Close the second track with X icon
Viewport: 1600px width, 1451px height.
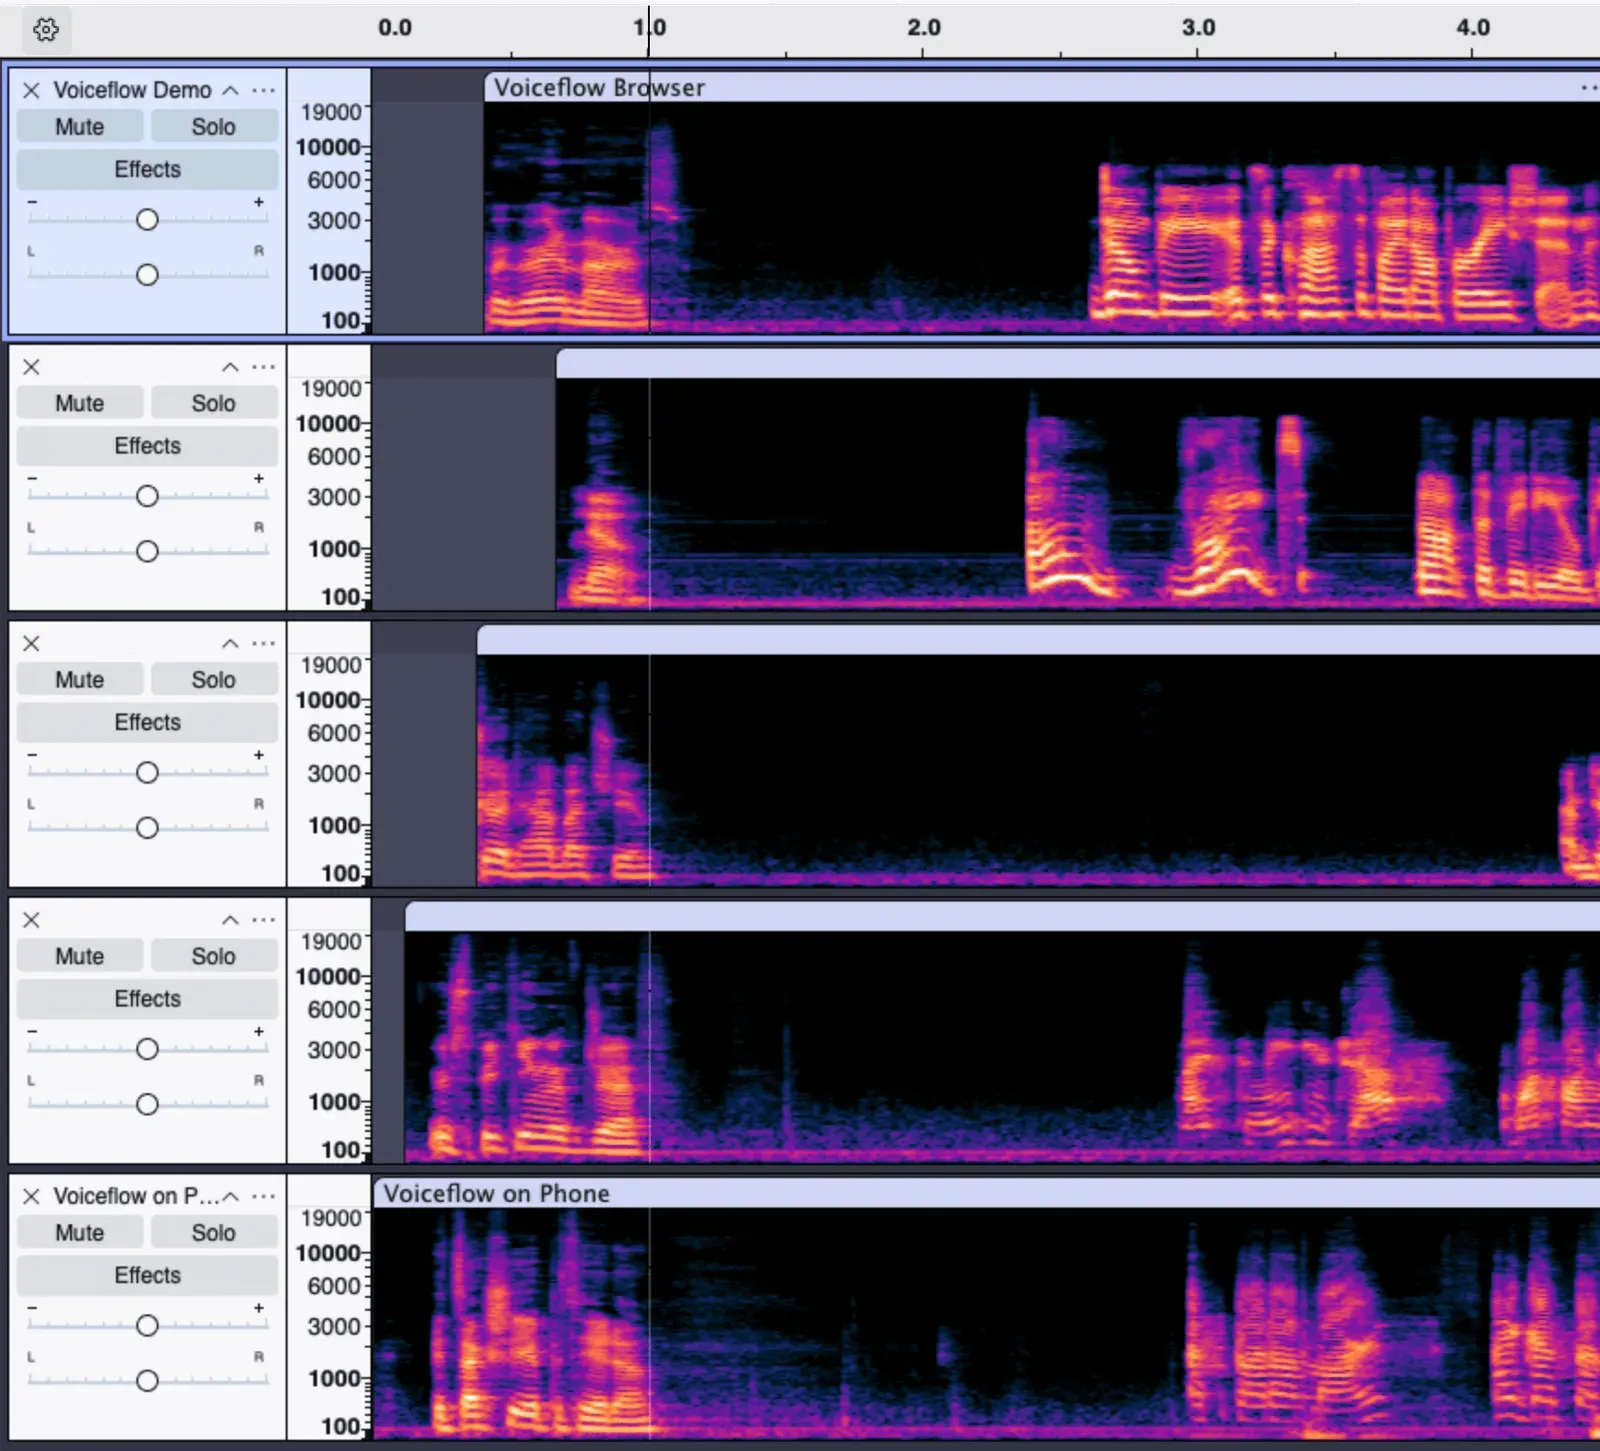pyautogui.click(x=32, y=367)
